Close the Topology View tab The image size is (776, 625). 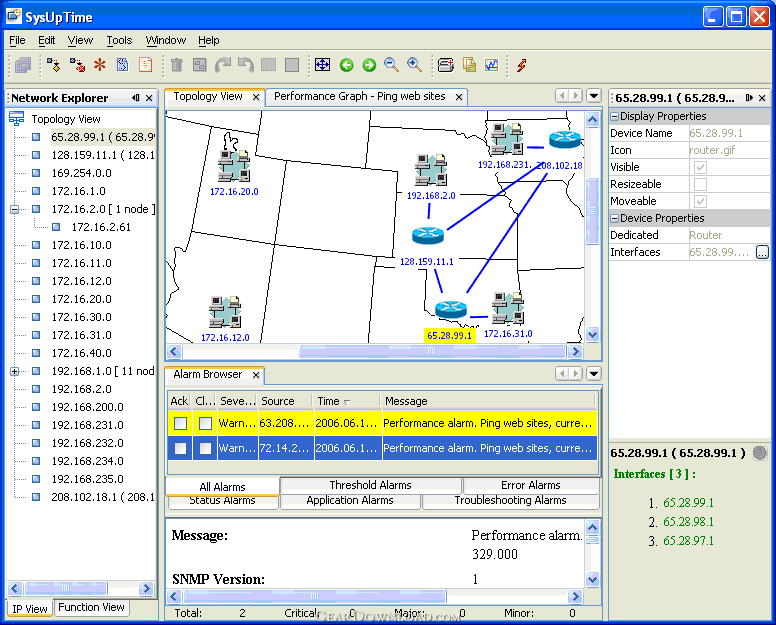[256, 97]
